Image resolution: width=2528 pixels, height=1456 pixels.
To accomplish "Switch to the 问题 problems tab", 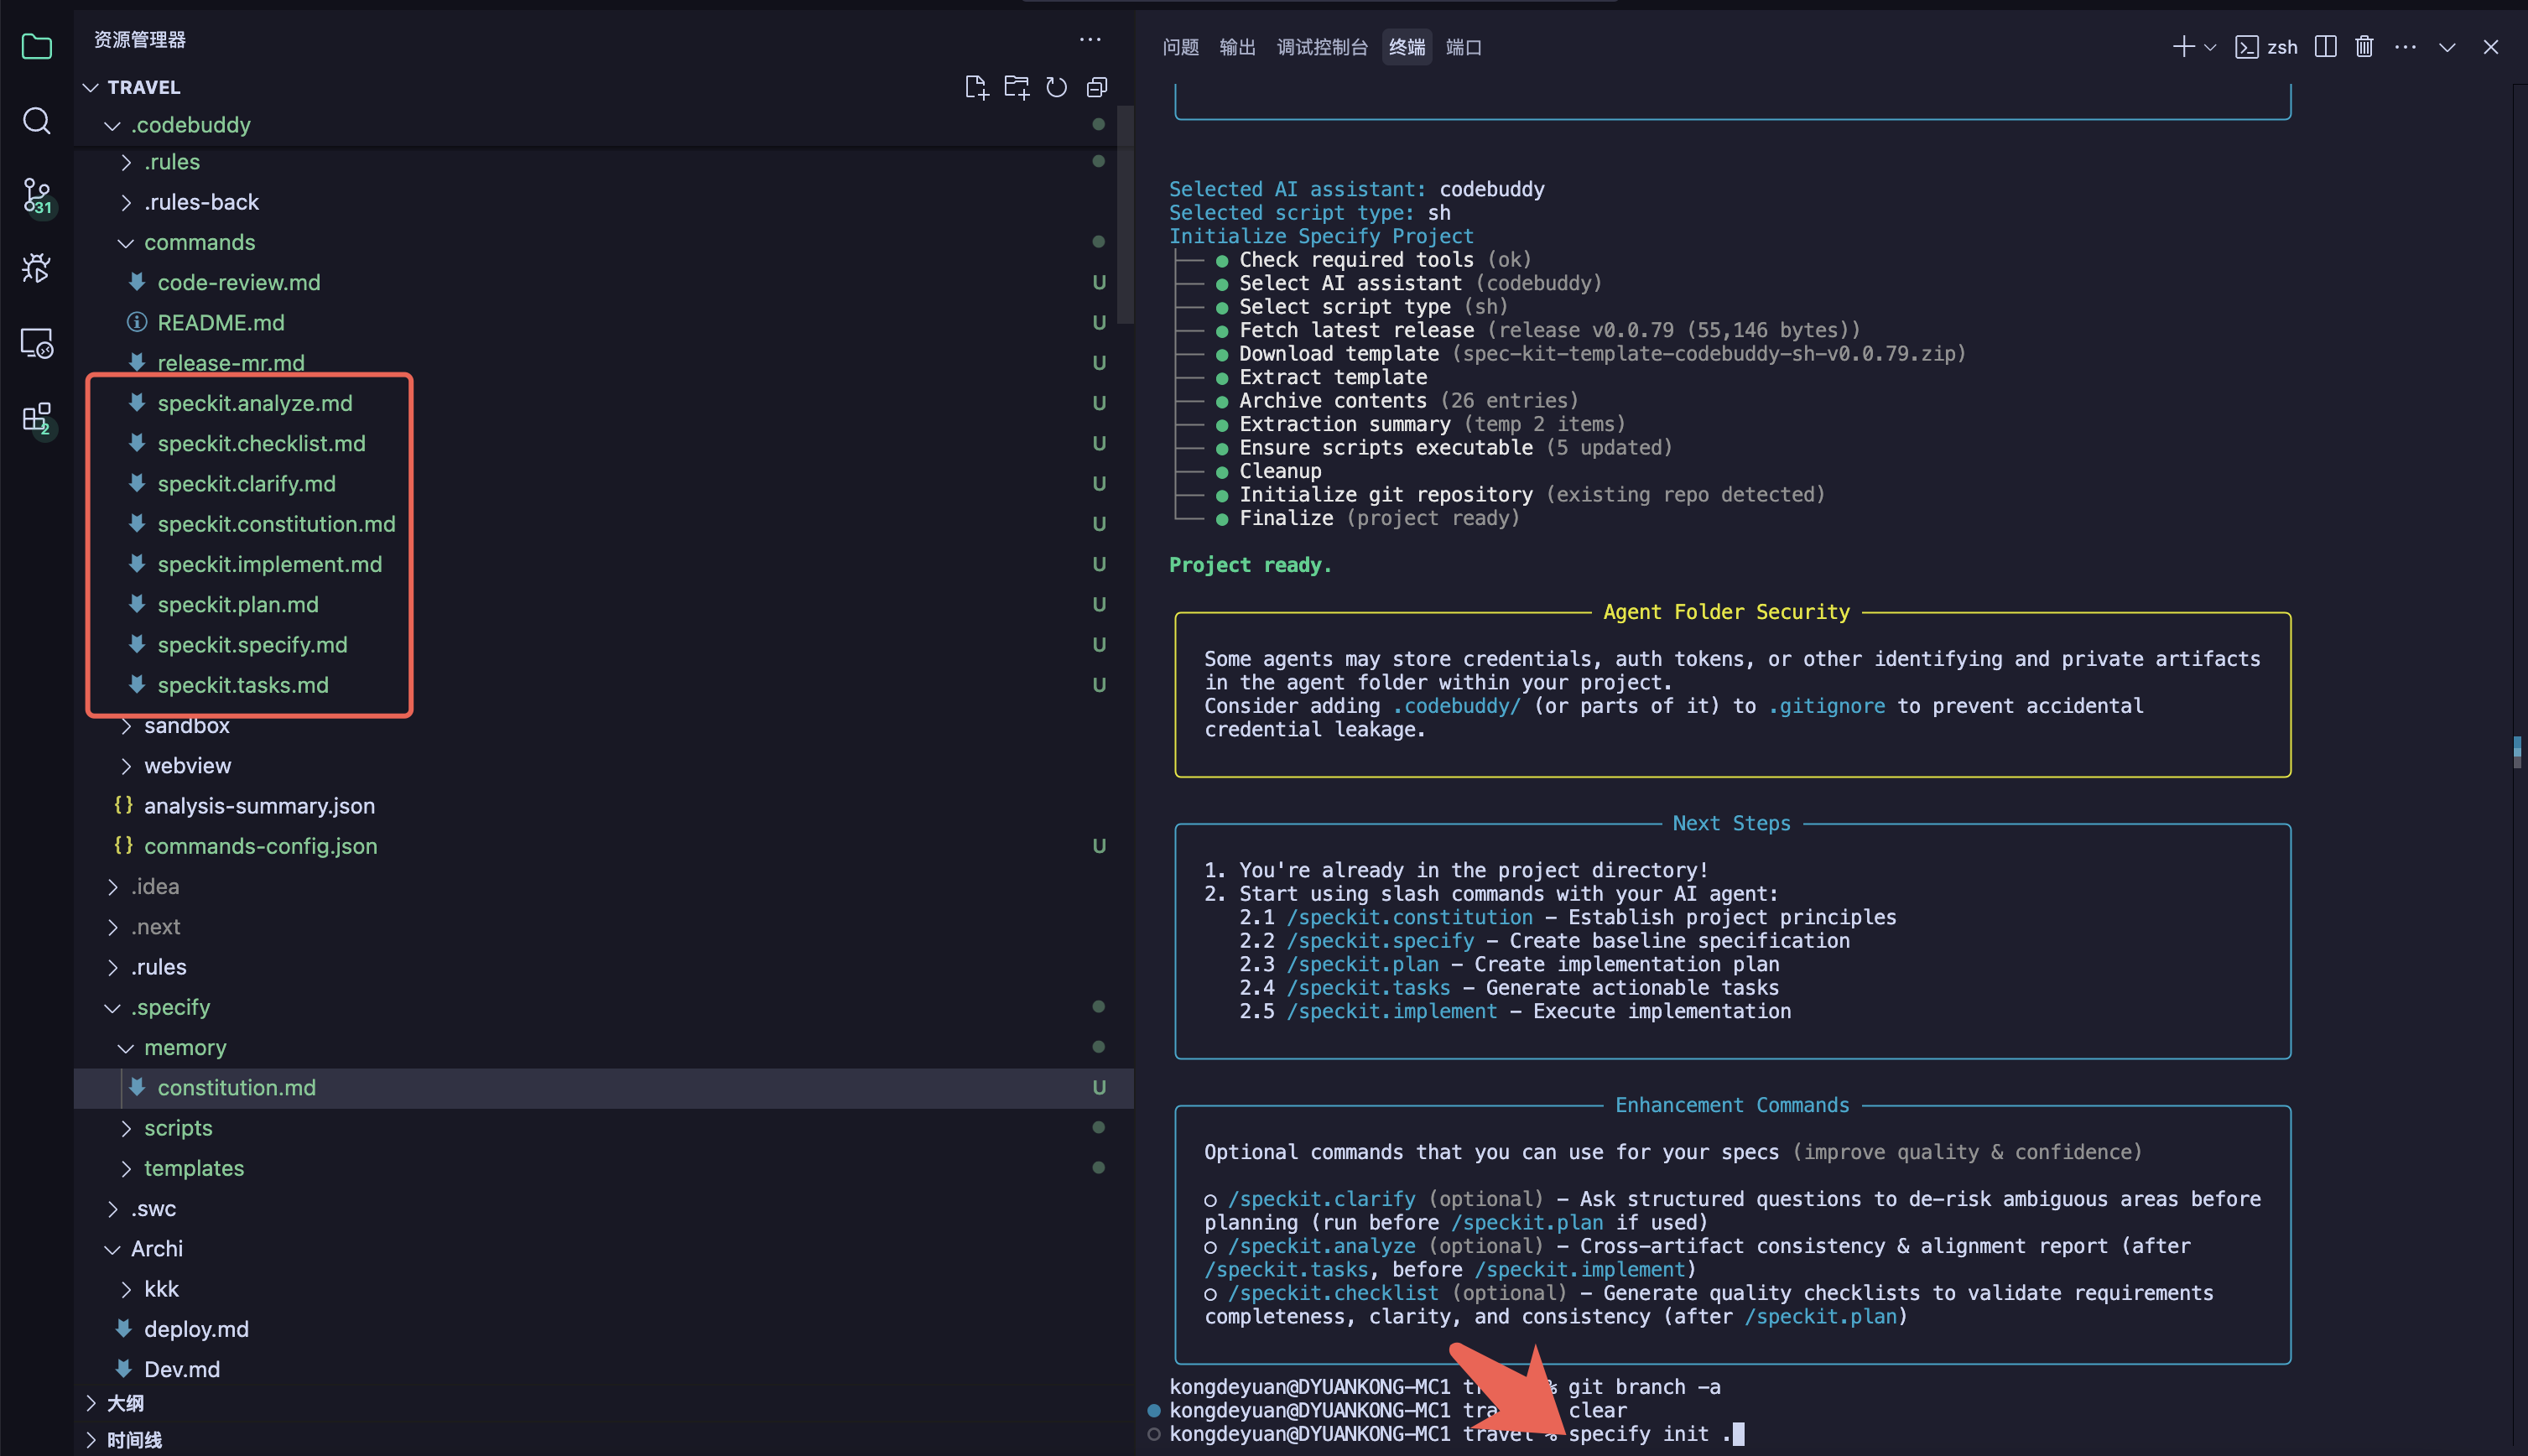I will 1181,47.
